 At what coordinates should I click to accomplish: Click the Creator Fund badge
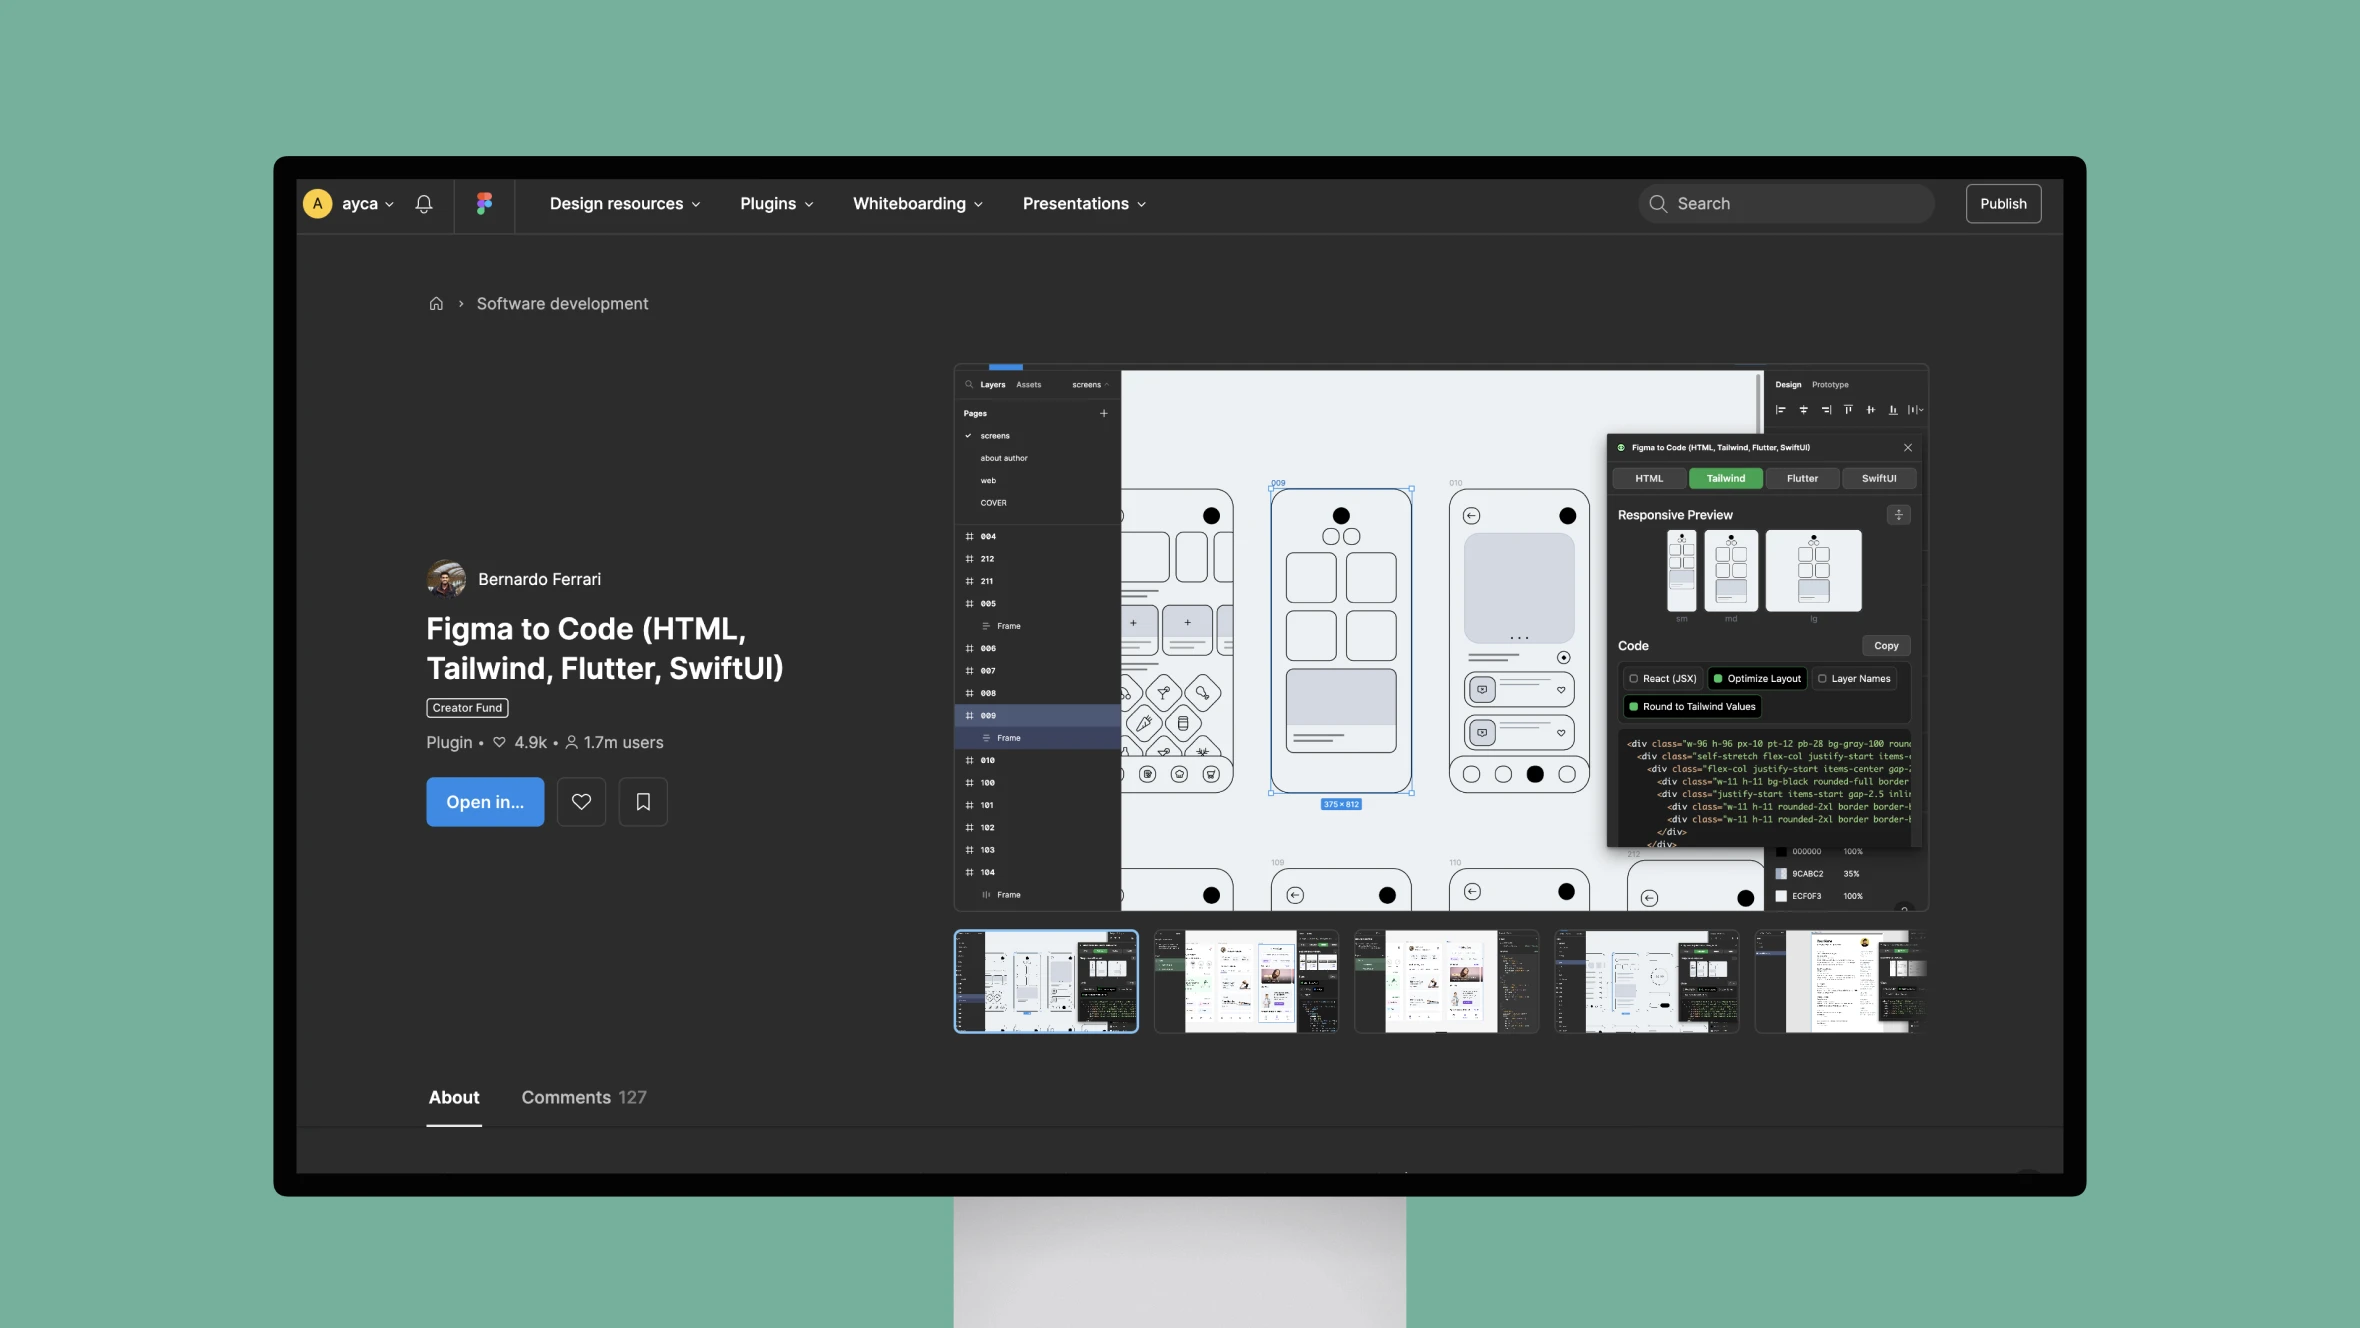coord(467,708)
